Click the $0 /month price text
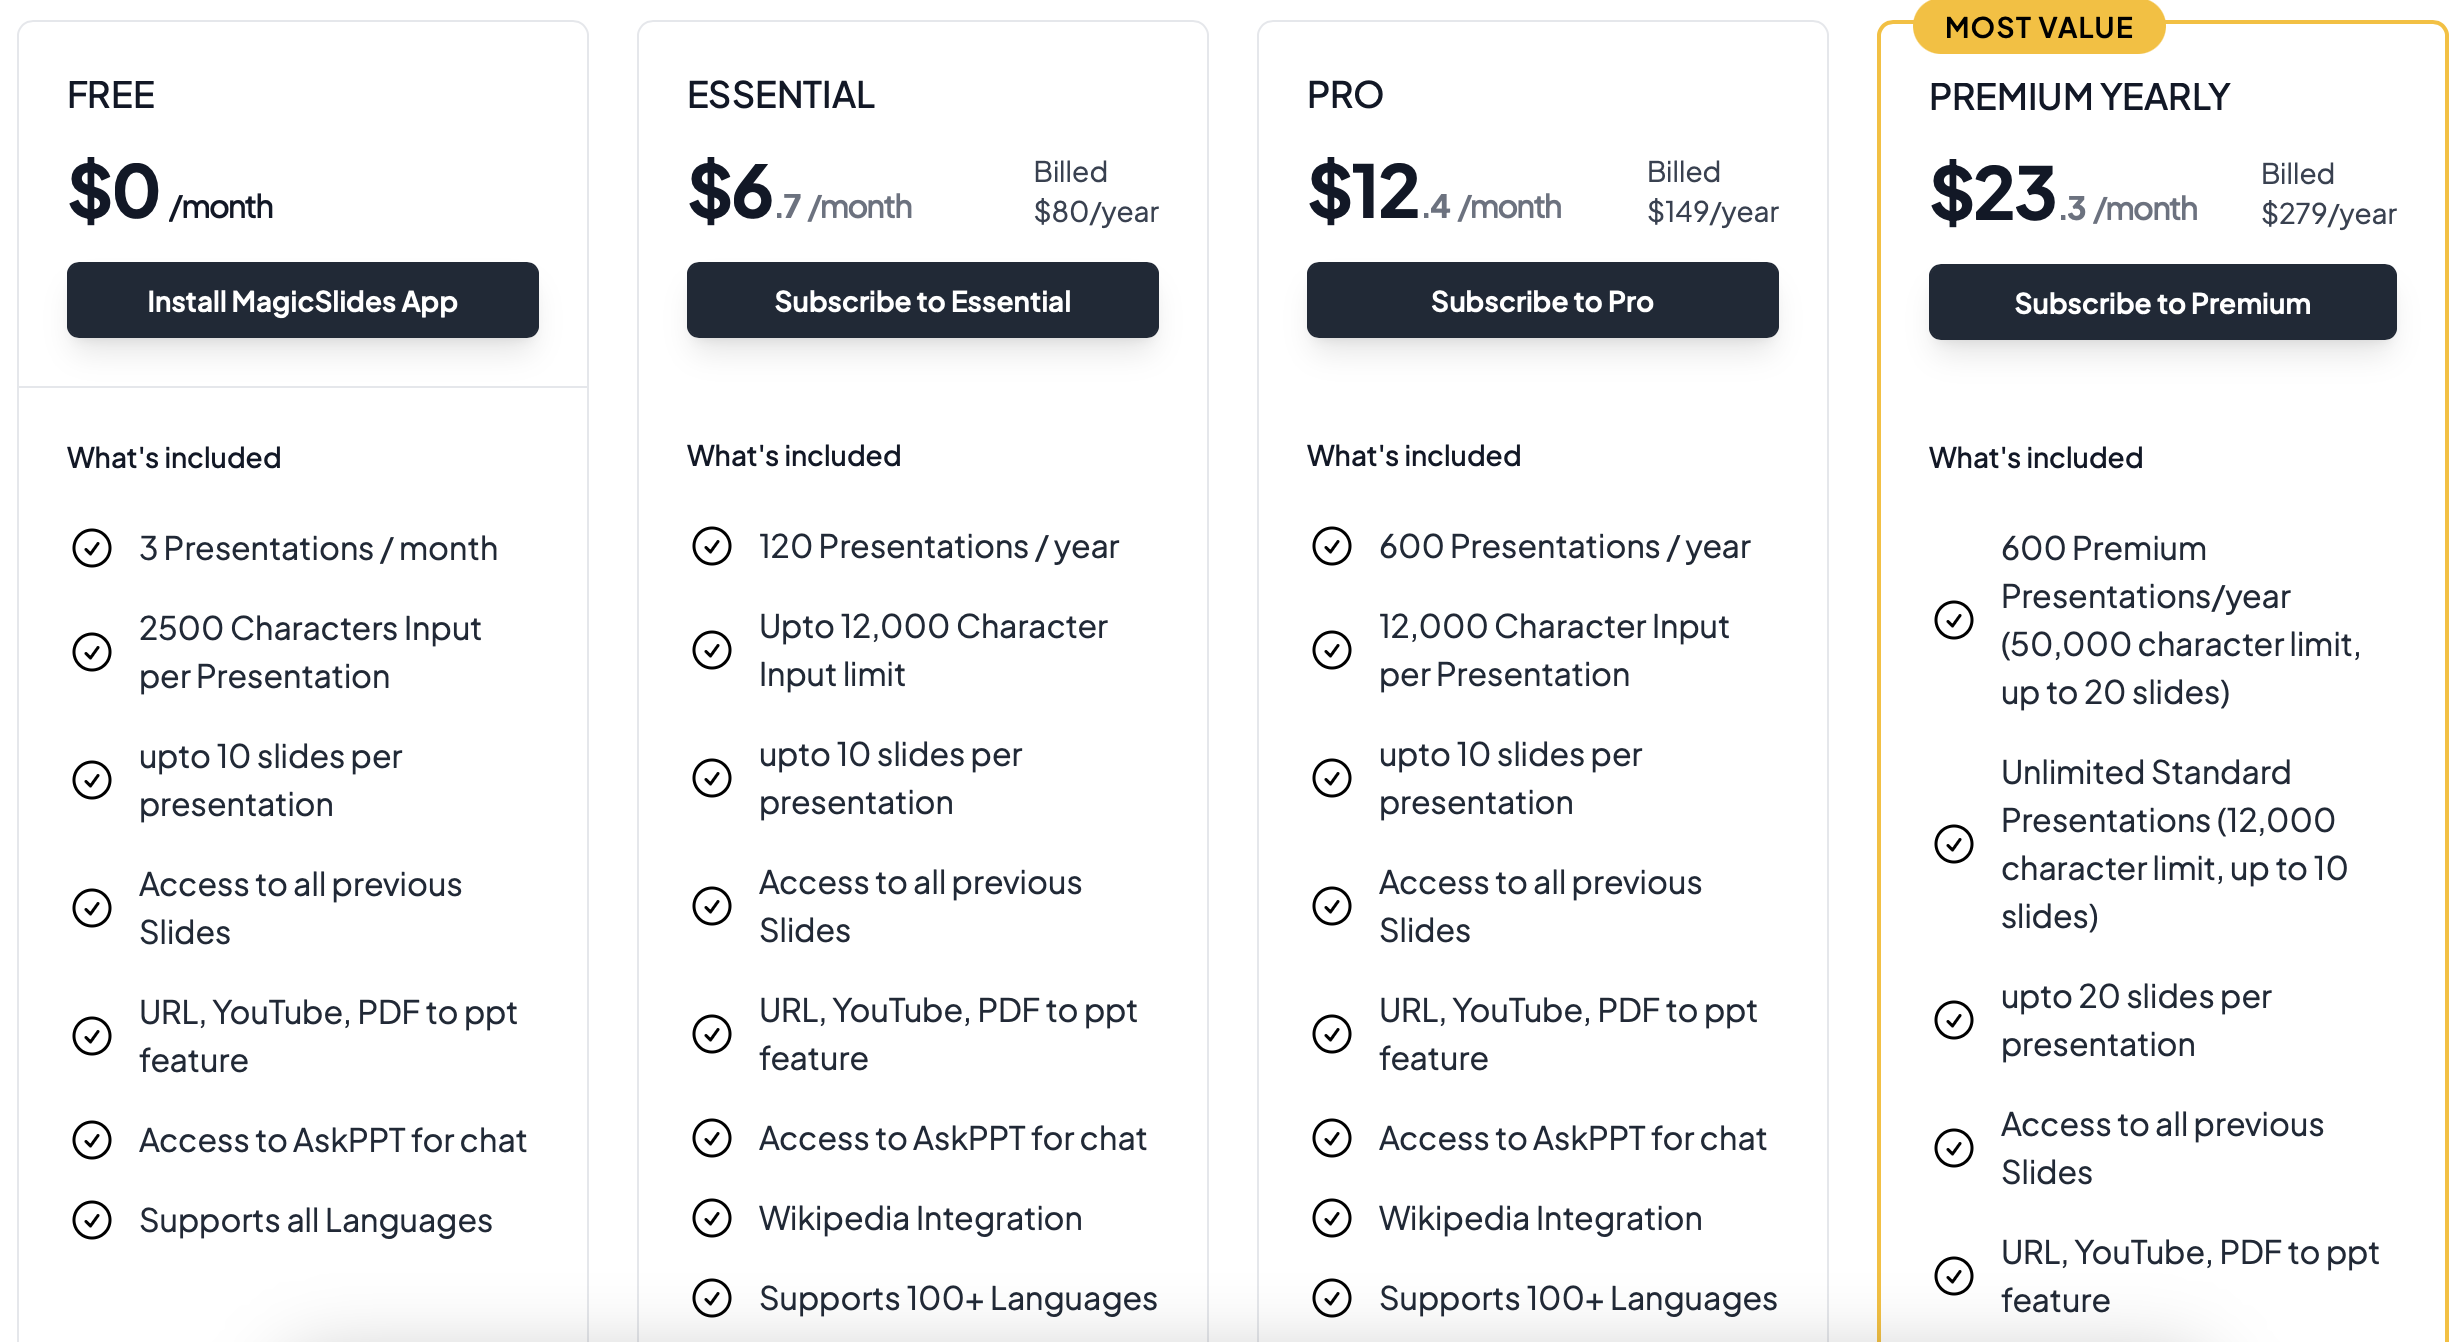The width and height of the screenshot is (2456, 1342). 170,192
